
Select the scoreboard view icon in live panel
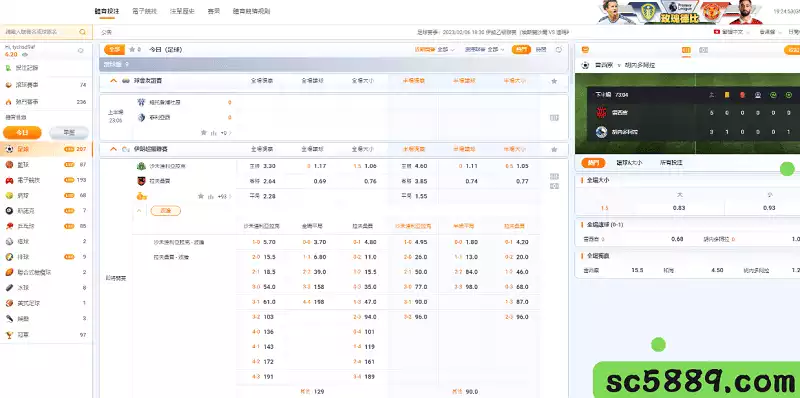pyautogui.click(x=686, y=50)
